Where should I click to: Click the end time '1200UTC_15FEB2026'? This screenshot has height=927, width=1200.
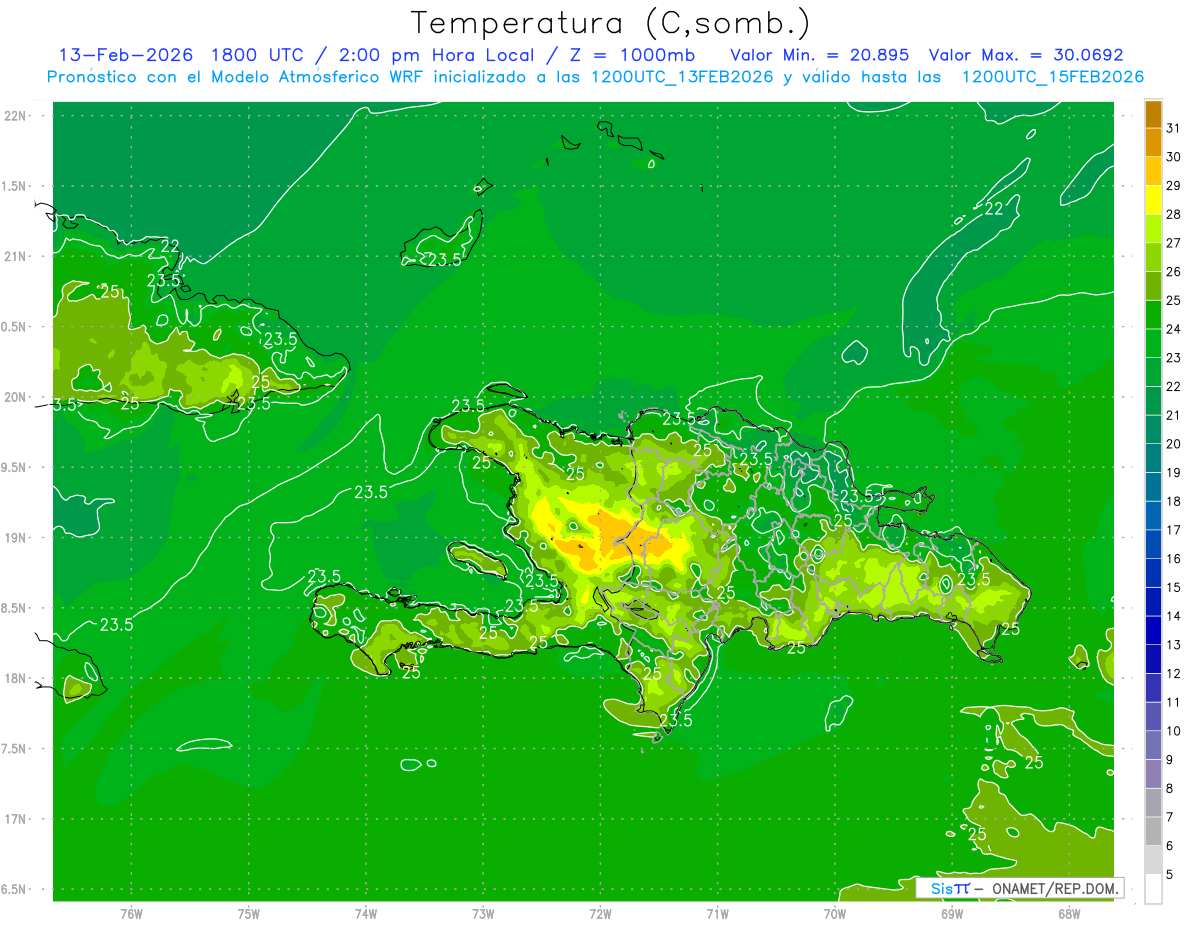tap(1053, 77)
